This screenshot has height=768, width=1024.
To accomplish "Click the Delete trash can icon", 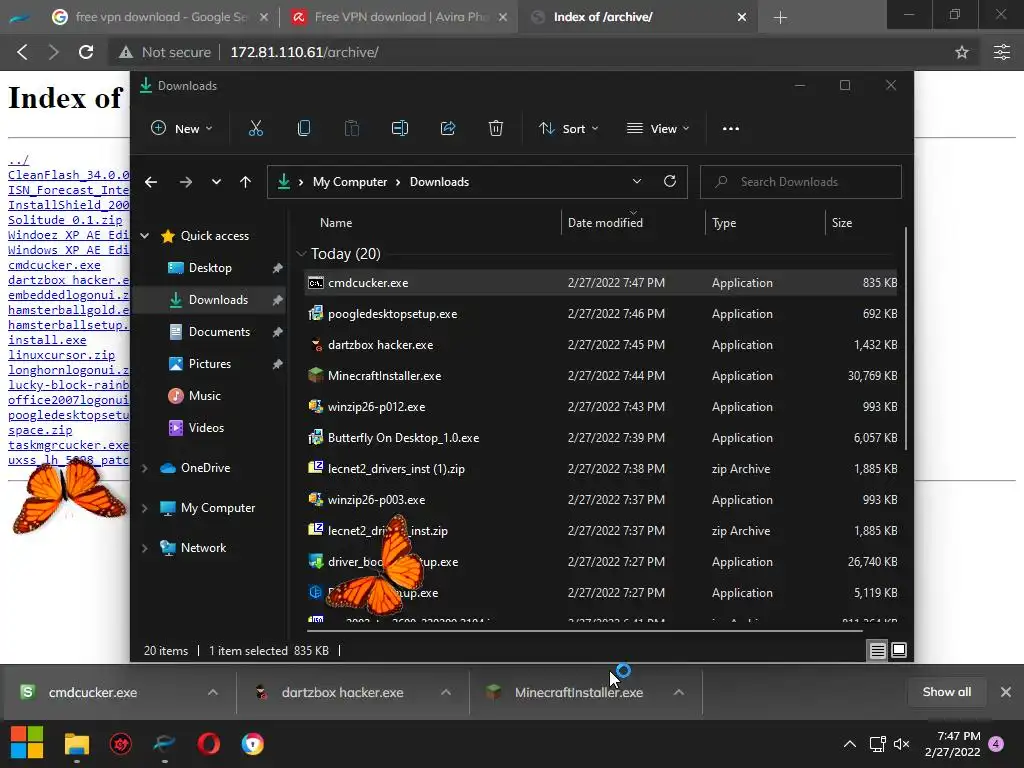I will (x=496, y=129).
